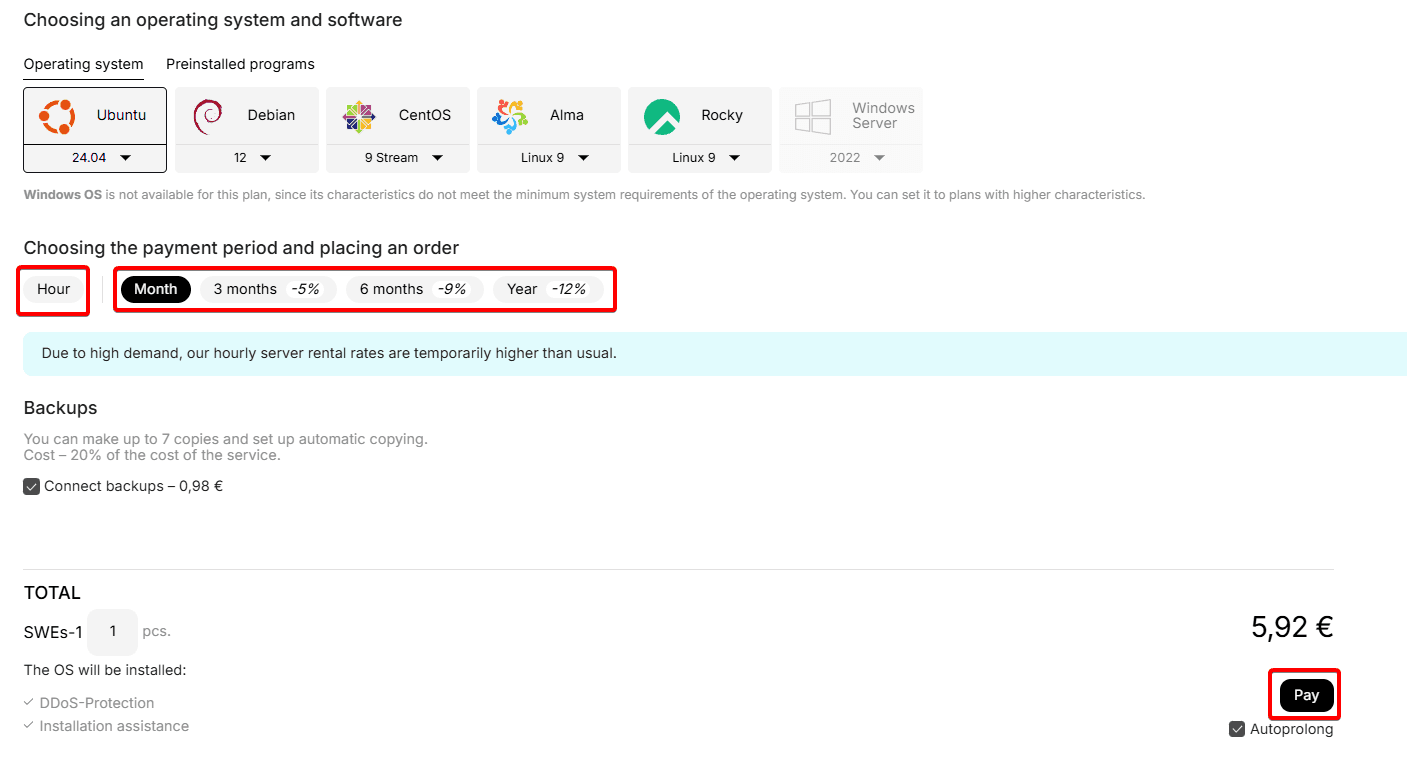Open the Operating system tab

pyautogui.click(x=83, y=64)
